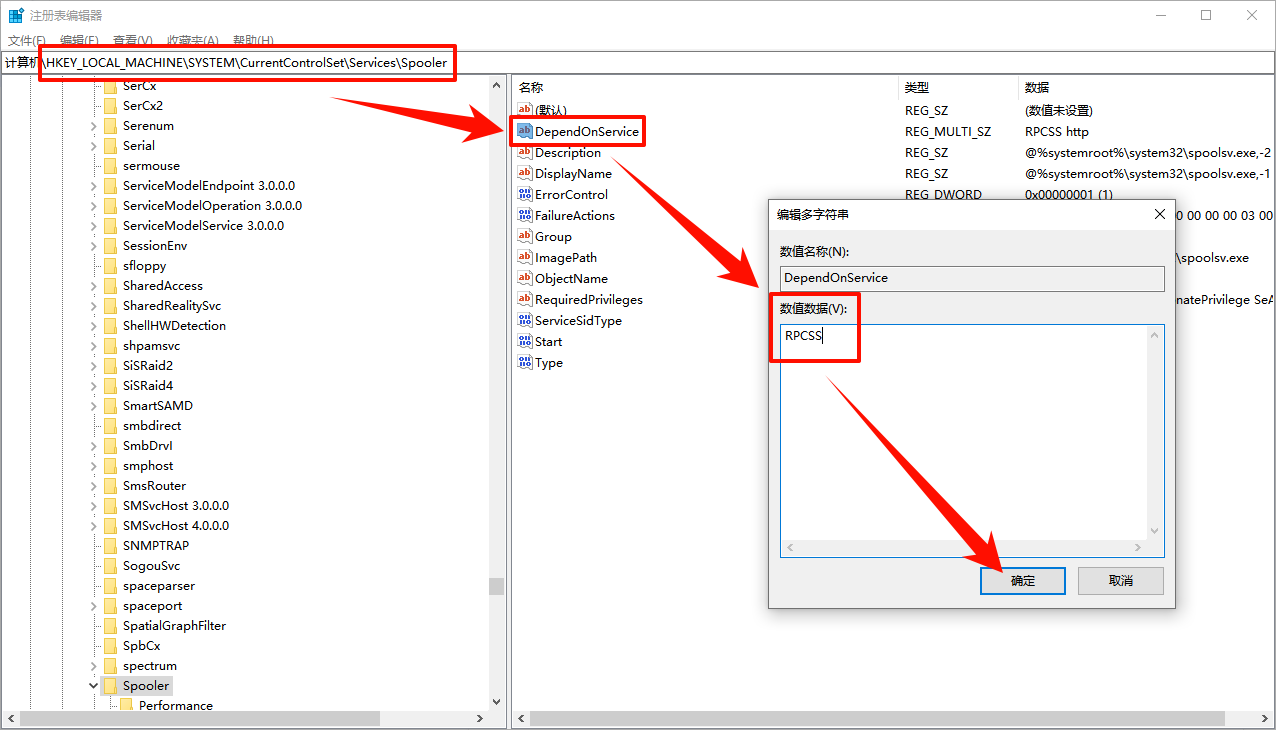Click the ServiceSidType value icon
The height and width of the screenshot is (730, 1276).
(x=525, y=321)
